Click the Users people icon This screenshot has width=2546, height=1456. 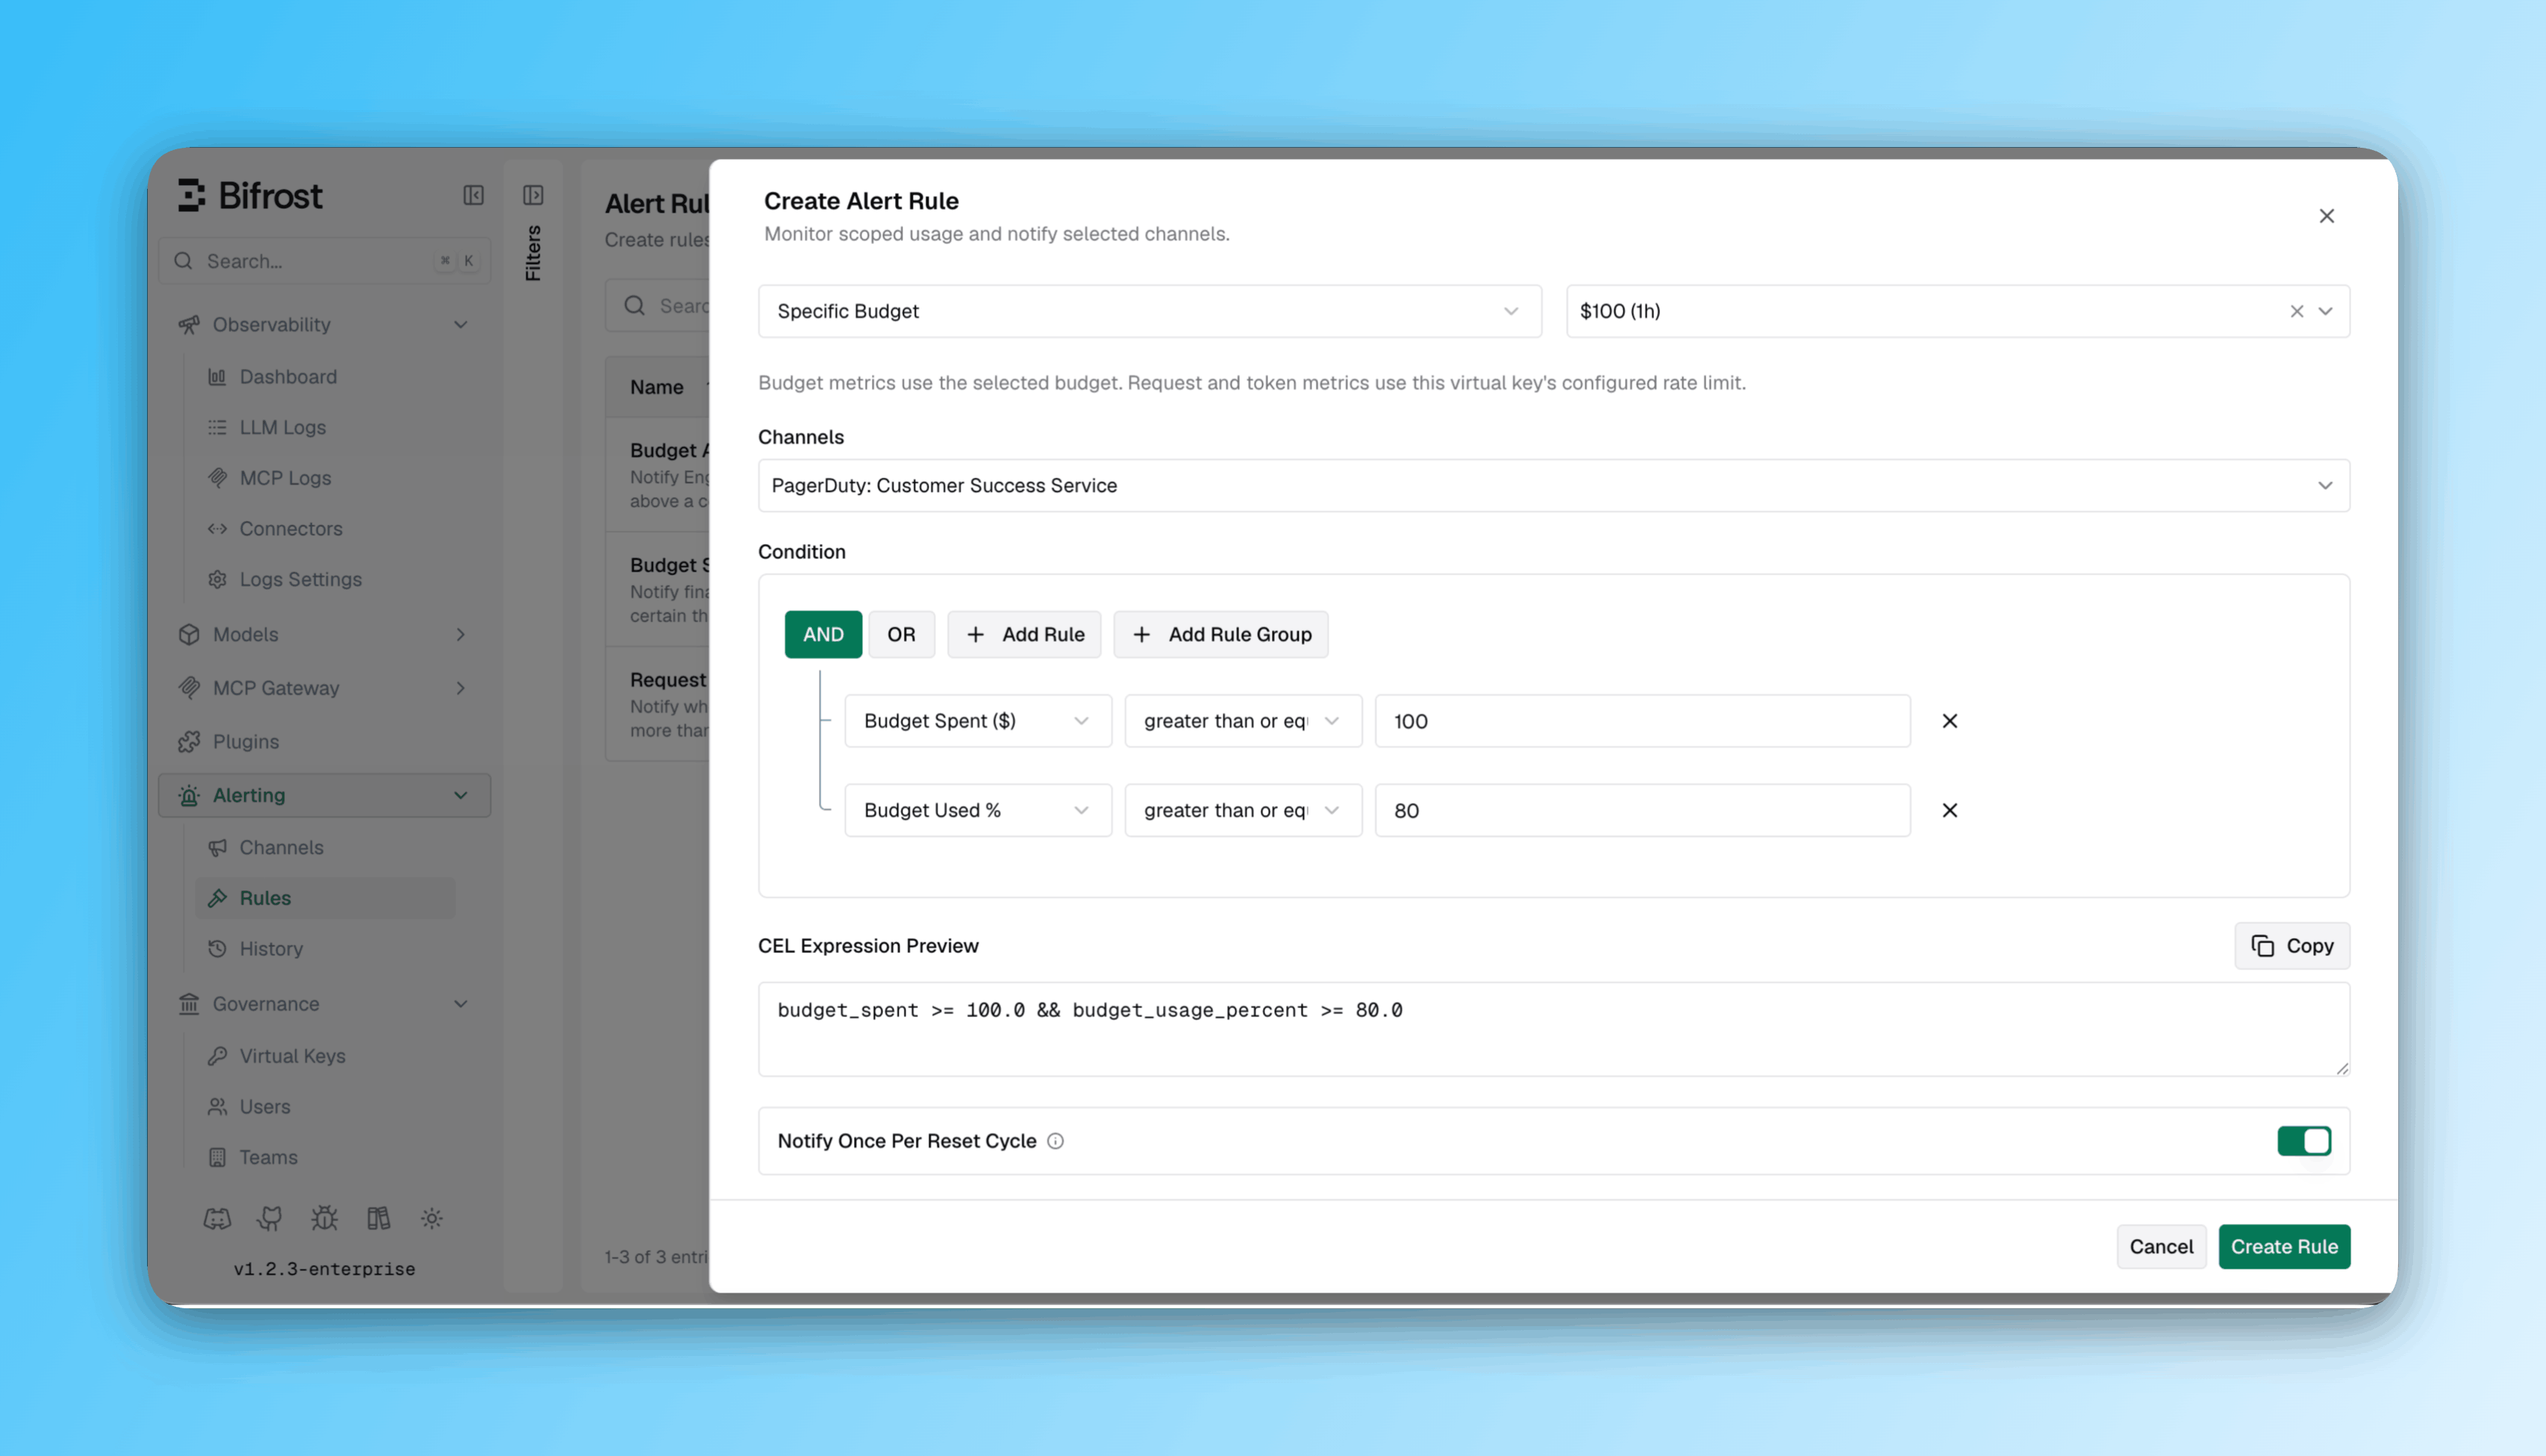217,1106
